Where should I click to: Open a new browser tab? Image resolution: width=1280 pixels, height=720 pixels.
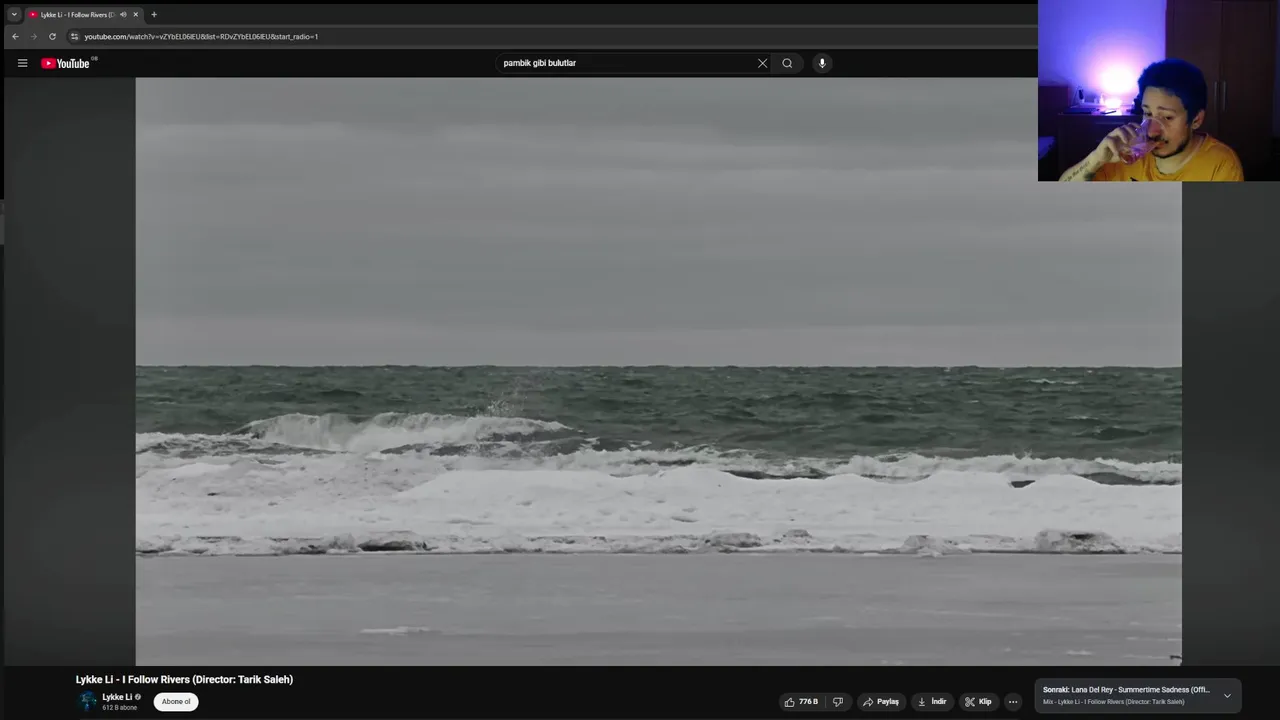(x=154, y=15)
